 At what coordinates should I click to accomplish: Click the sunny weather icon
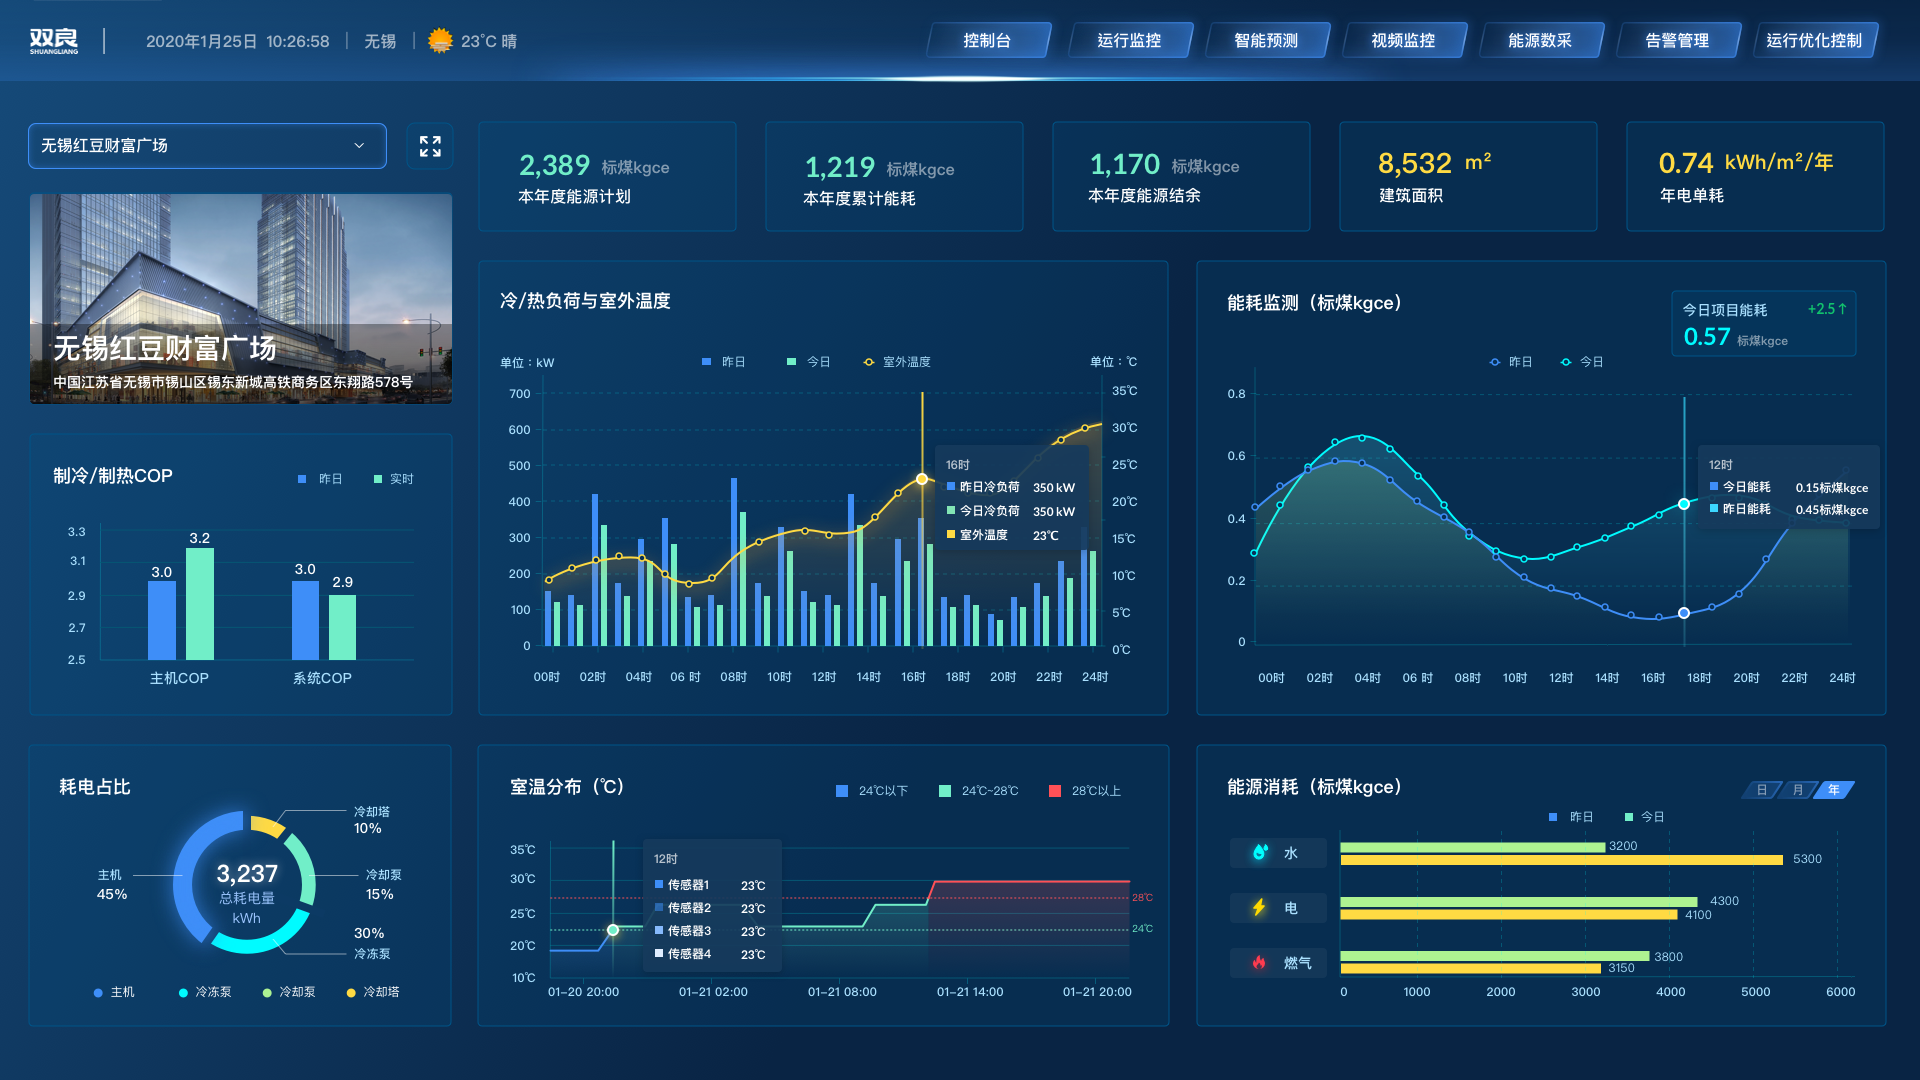pyautogui.click(x=440, y=41)
